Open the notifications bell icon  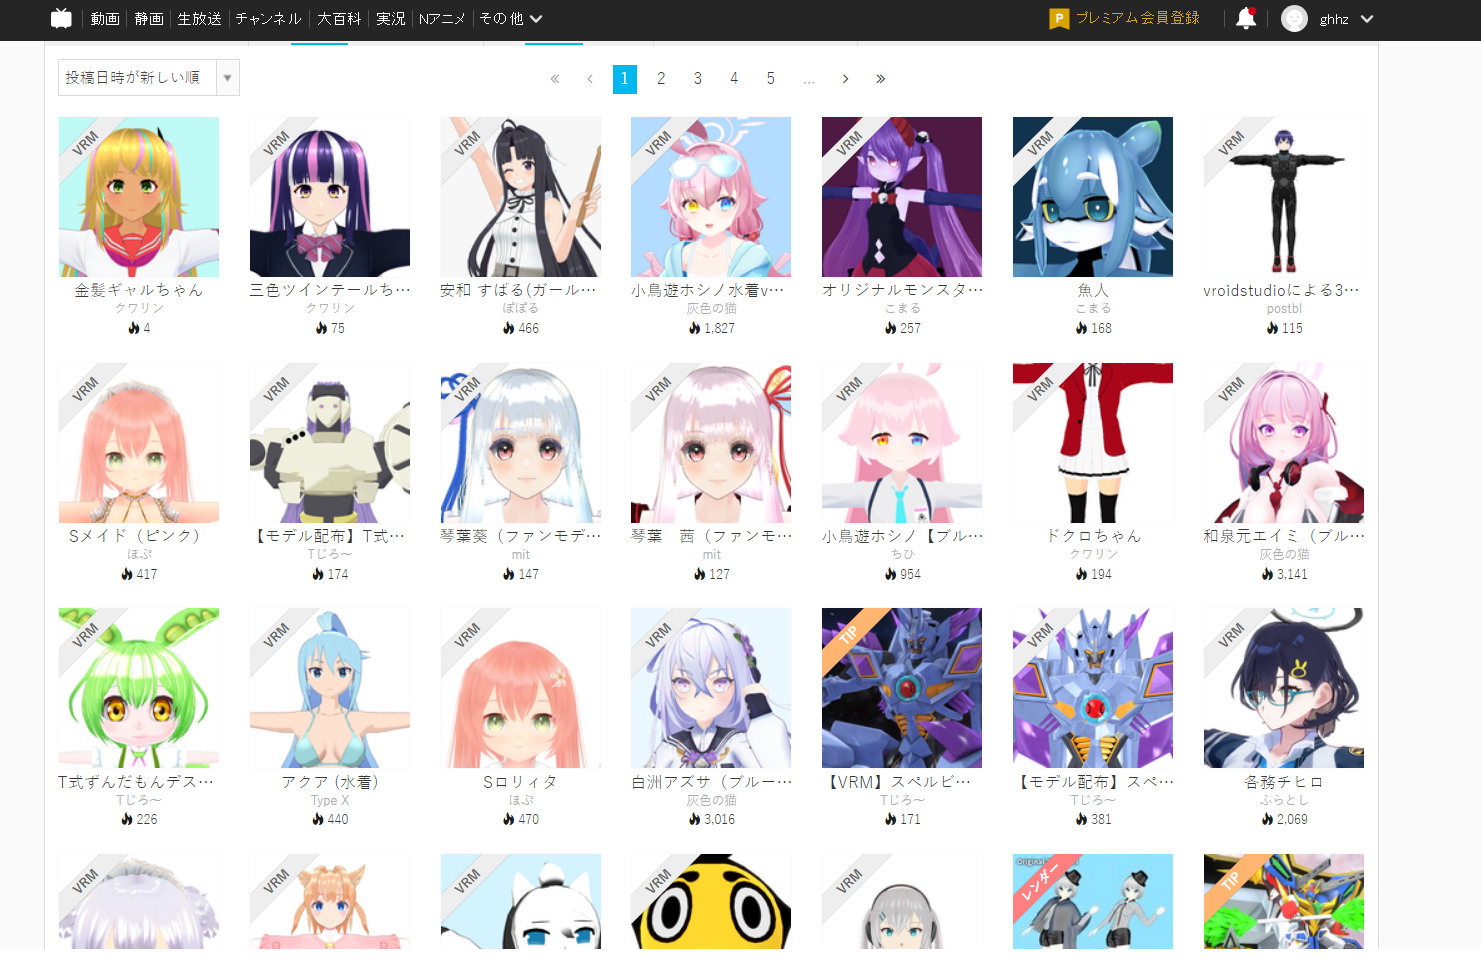[x=1246, y=18]
